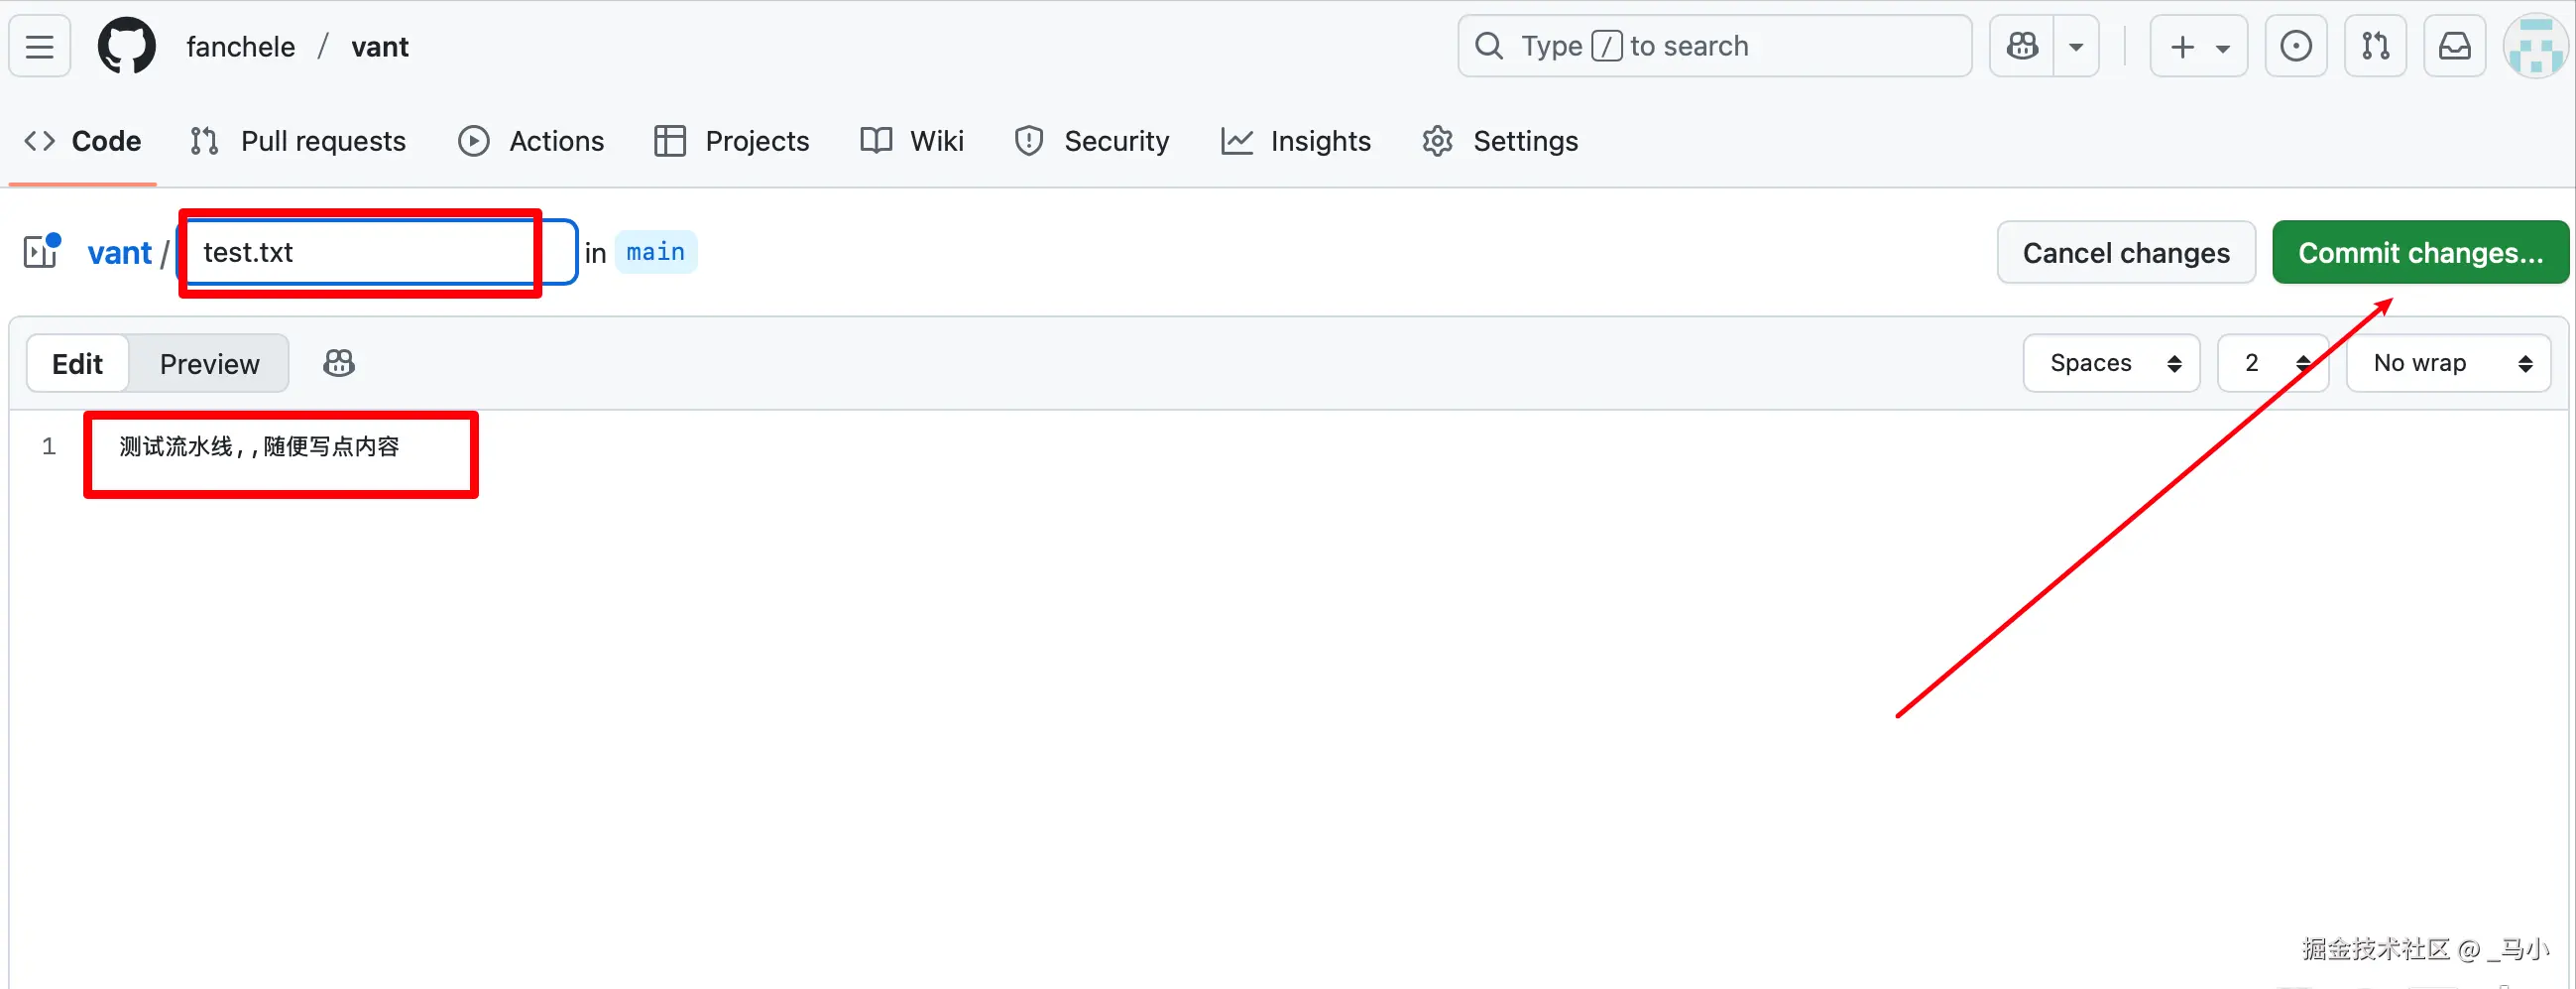
Task: Open the Actions tab
Action: click(531, 141)
